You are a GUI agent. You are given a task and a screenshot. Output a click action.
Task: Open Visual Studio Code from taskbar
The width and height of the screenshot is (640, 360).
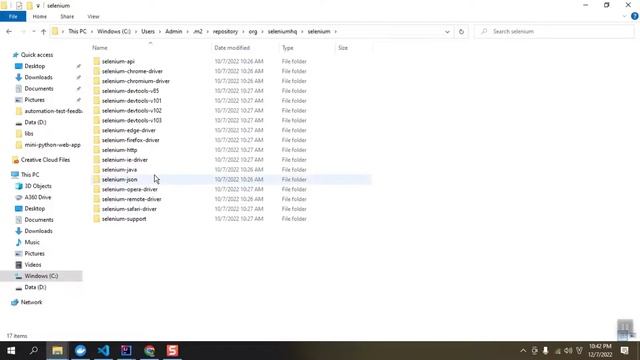(x=103, y=351)
